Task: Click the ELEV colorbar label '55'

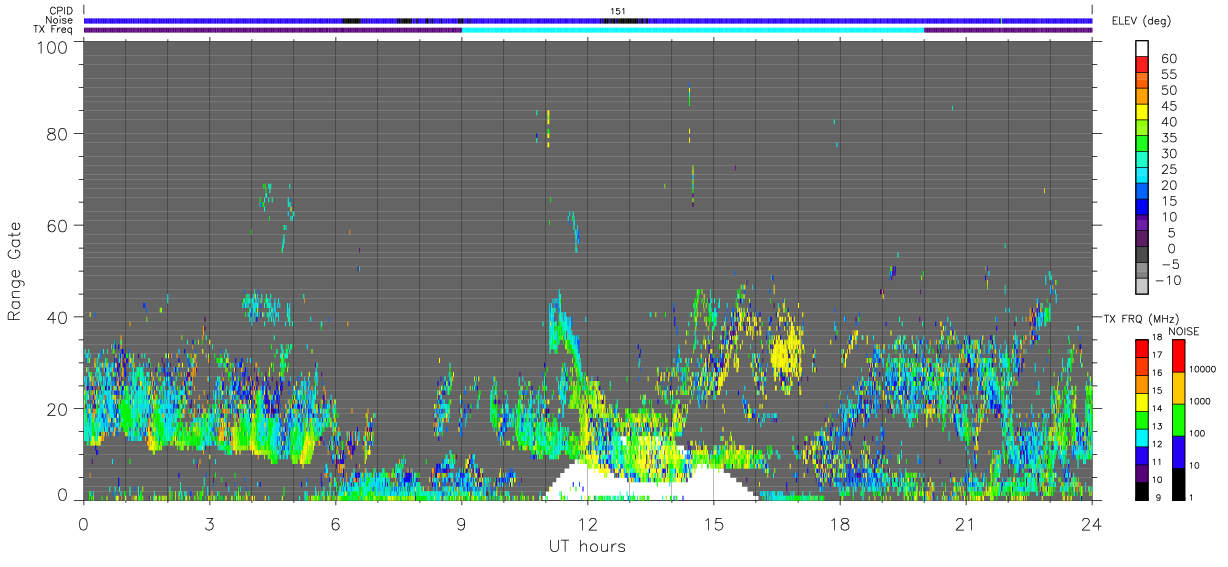Action: click(1168, 75)
